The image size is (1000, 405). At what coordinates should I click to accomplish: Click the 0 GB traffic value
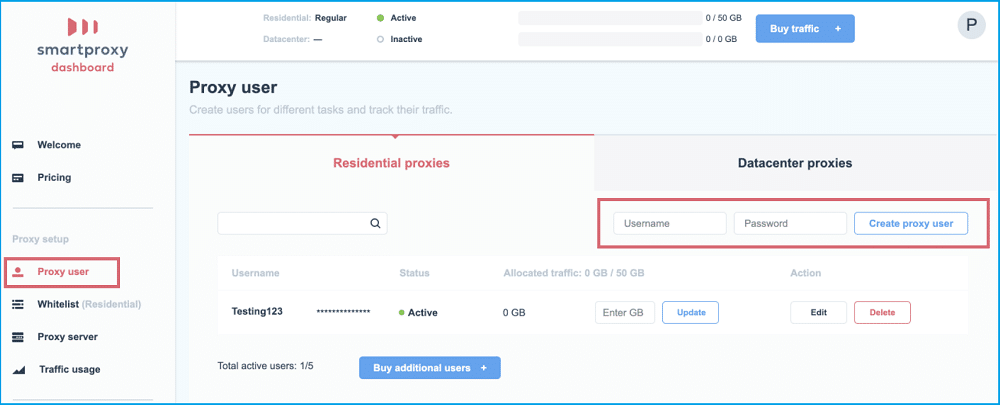pyautogui.click(x=514, y=313)
